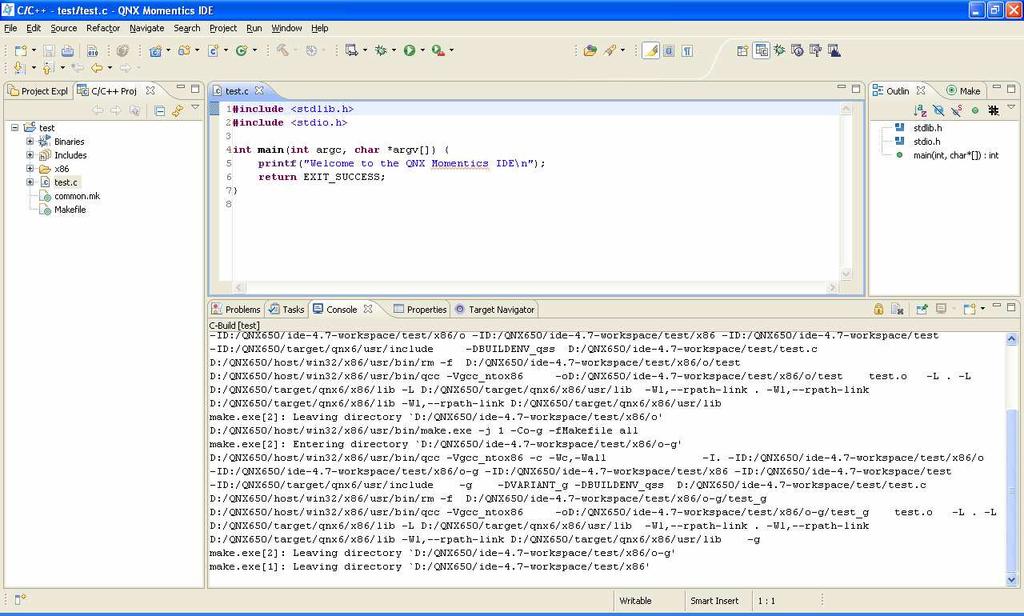The width and height of the screenshot is (1024, 616).
Task: Toggle Block Selection mode icon
Action: click(669, 51)
